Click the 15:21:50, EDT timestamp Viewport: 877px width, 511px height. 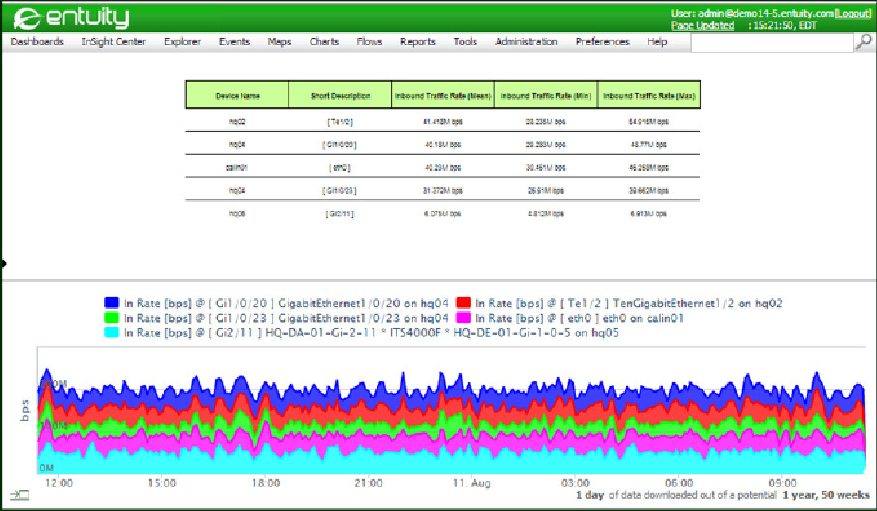pos(783,26)
